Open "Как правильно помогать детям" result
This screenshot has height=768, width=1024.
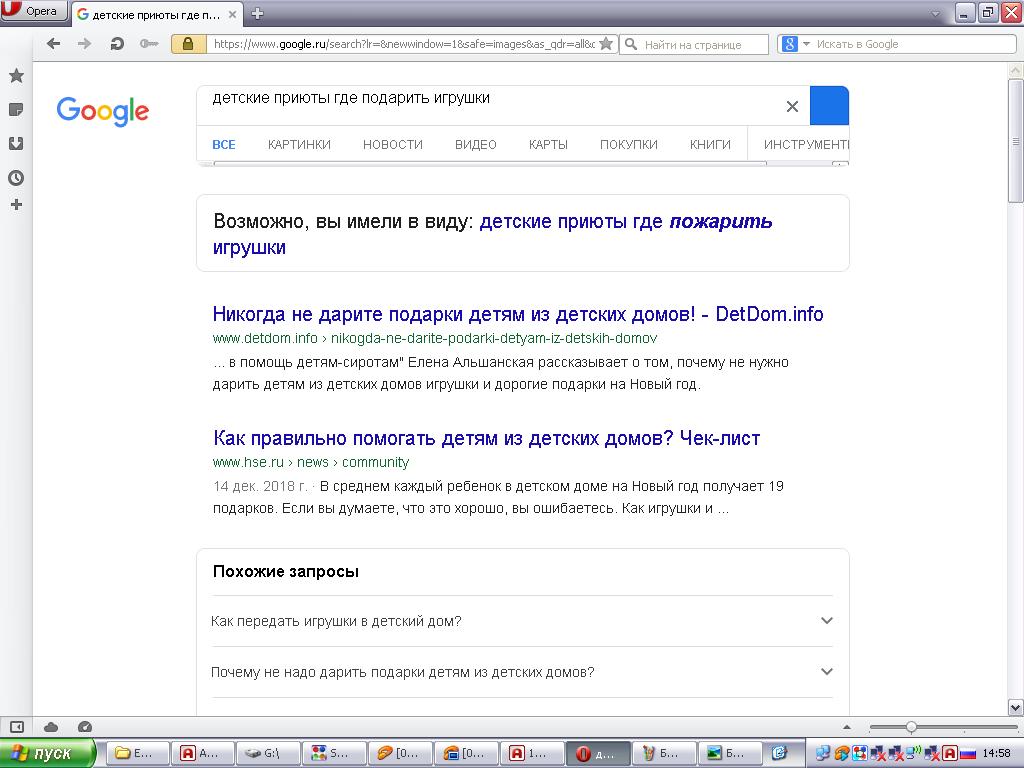(487, 438)
